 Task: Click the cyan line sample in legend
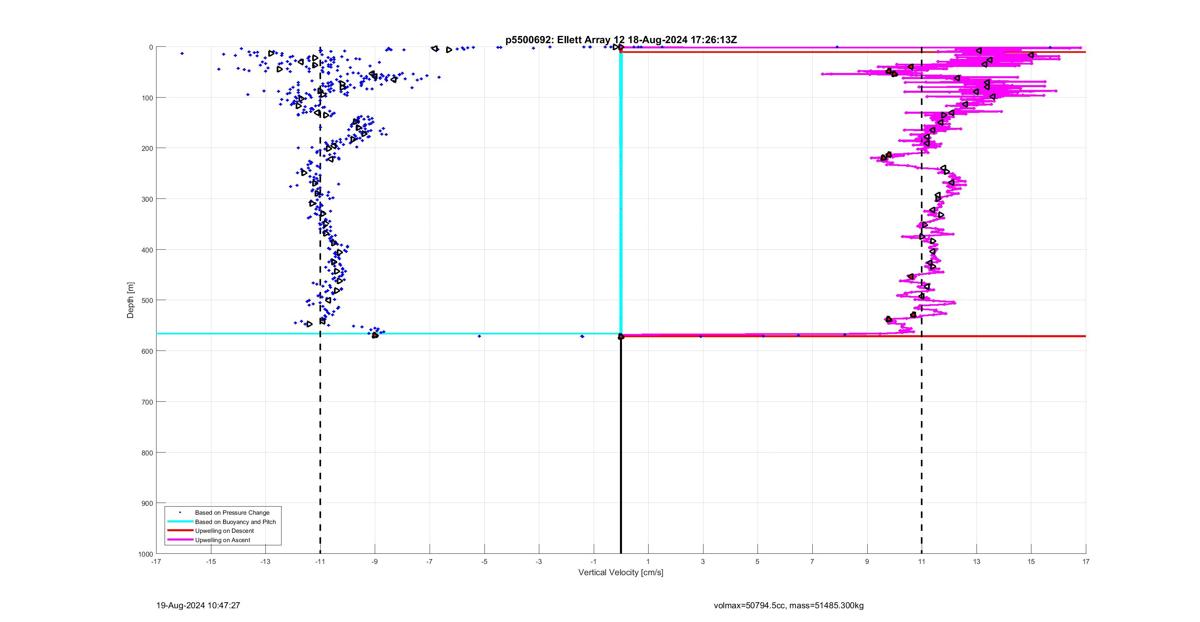pyautogui.click(x=180, y=522)
